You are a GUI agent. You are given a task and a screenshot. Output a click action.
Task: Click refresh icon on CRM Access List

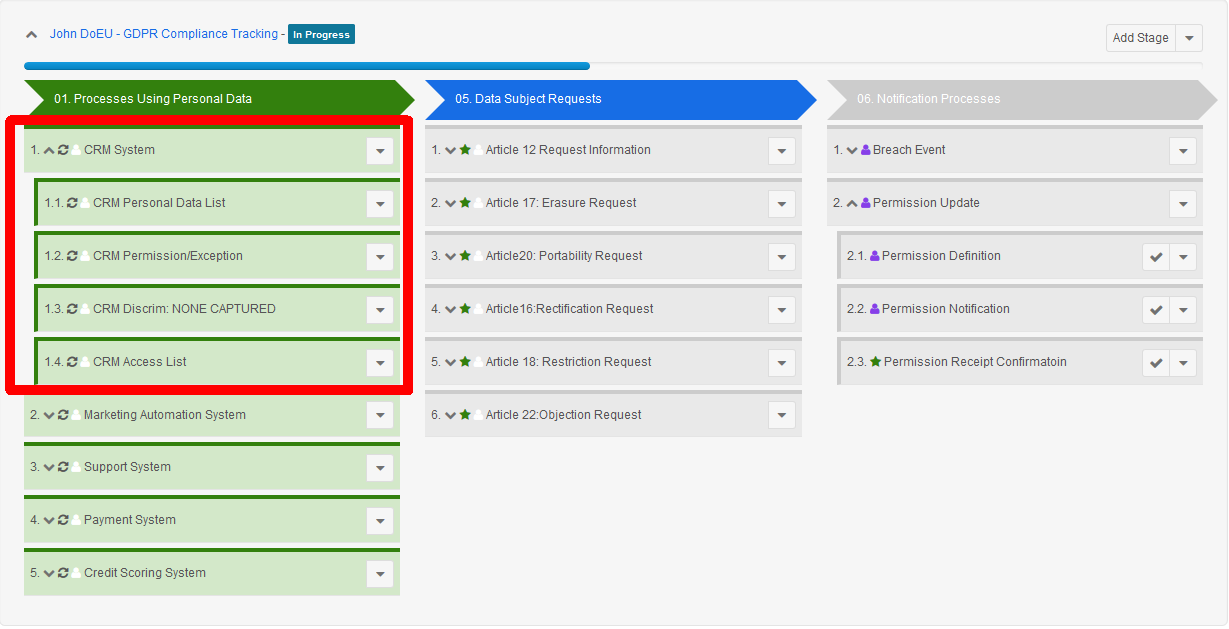72,362
